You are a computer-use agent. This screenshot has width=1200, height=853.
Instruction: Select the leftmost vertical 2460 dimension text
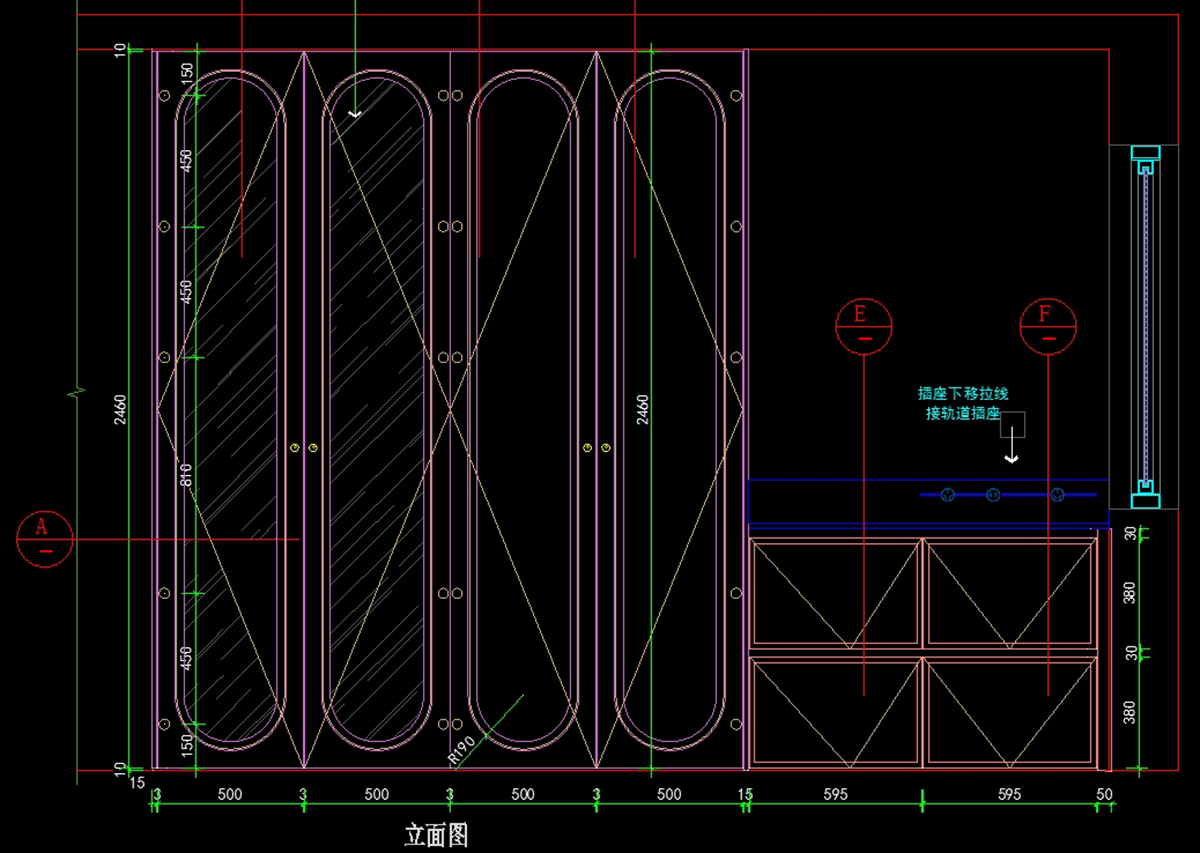tap(120, 409)
